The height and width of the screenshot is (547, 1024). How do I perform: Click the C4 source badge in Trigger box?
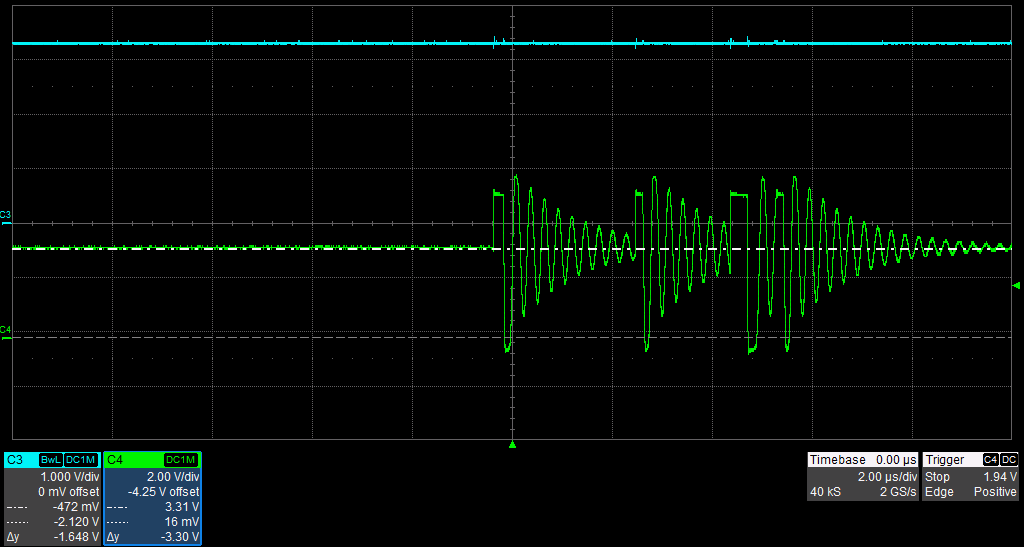(991, 460)
